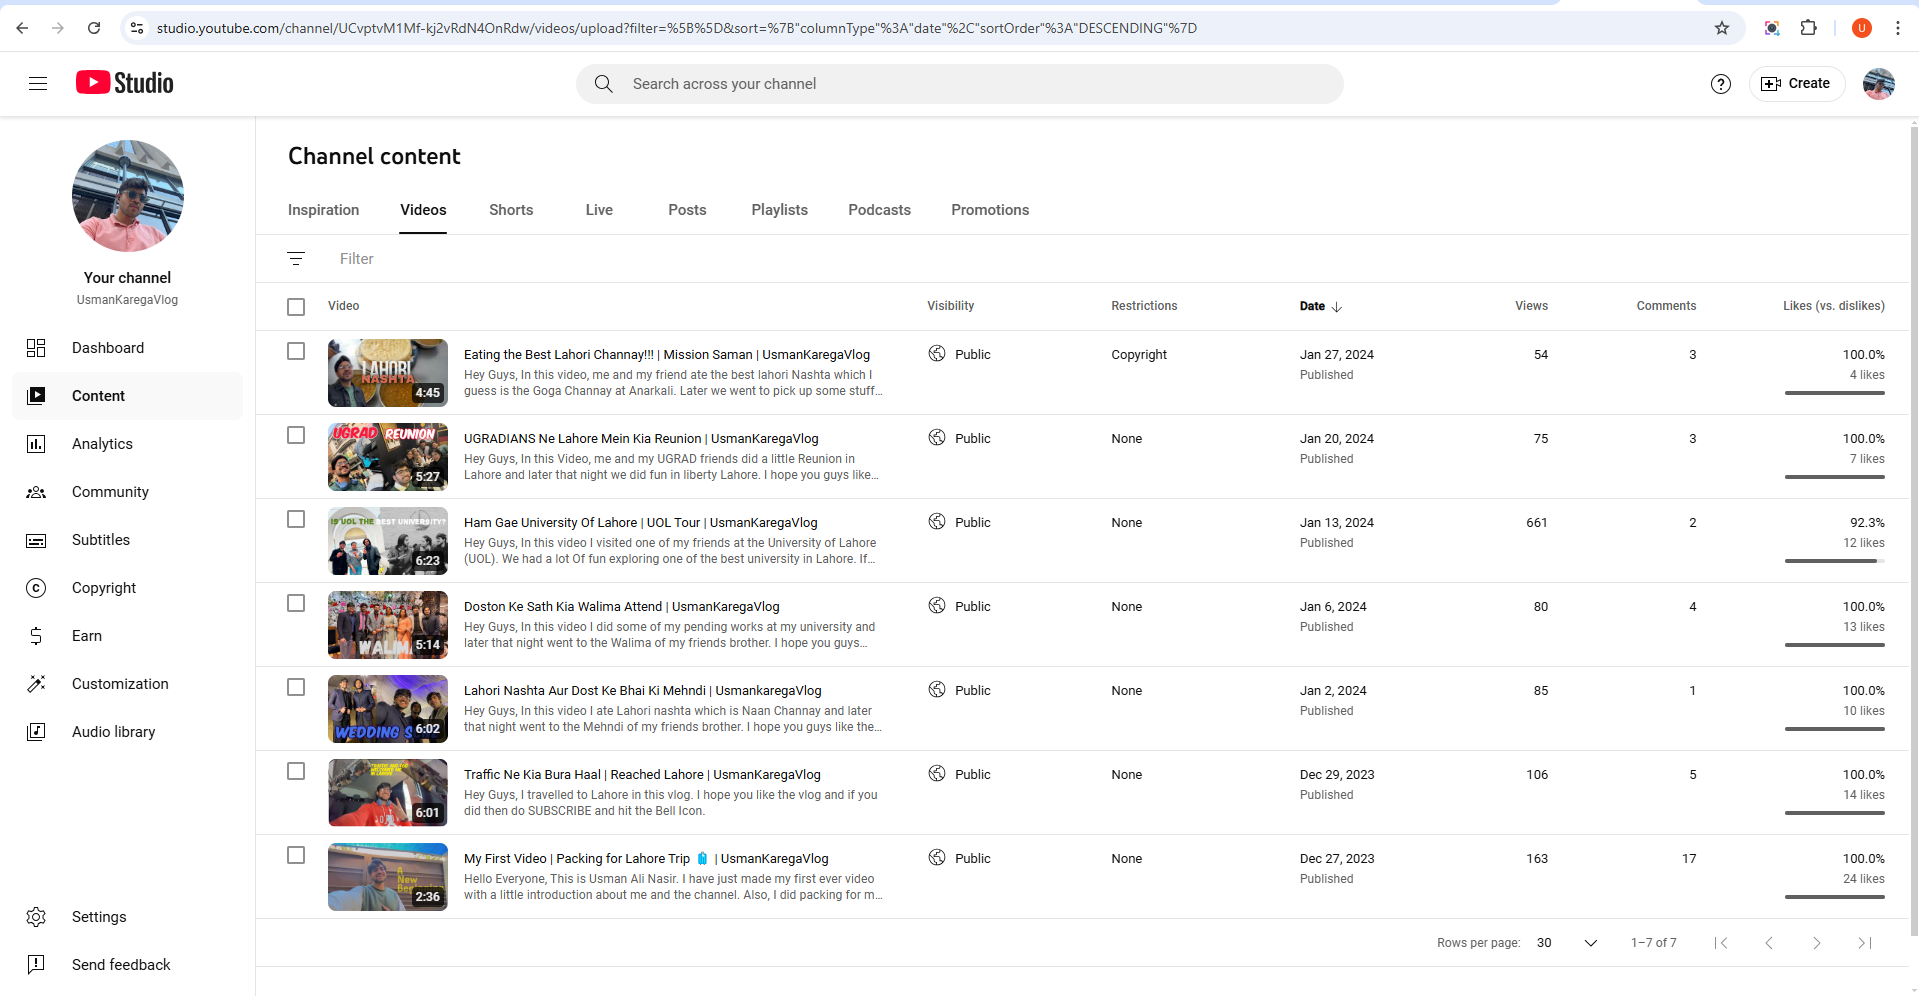Open the Ham Gae University Of Lahore video
Screen dimensions: 1919x996
coord(640,522)
